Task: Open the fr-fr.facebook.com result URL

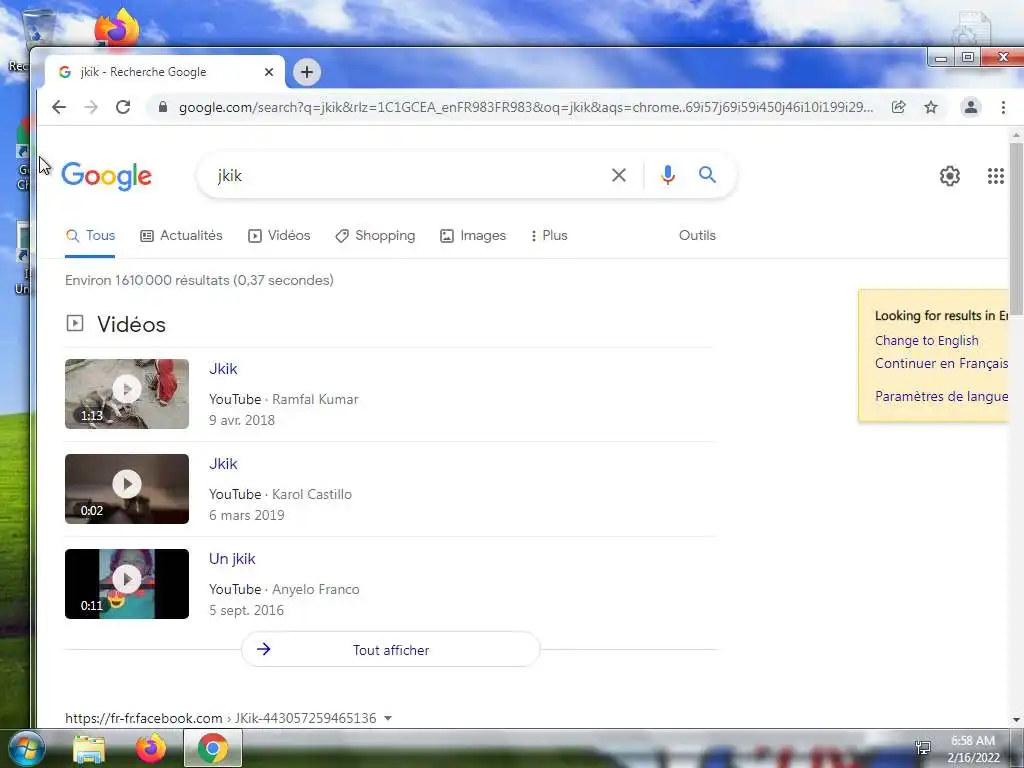Action: pyautogui.click(x=221, y=718)
